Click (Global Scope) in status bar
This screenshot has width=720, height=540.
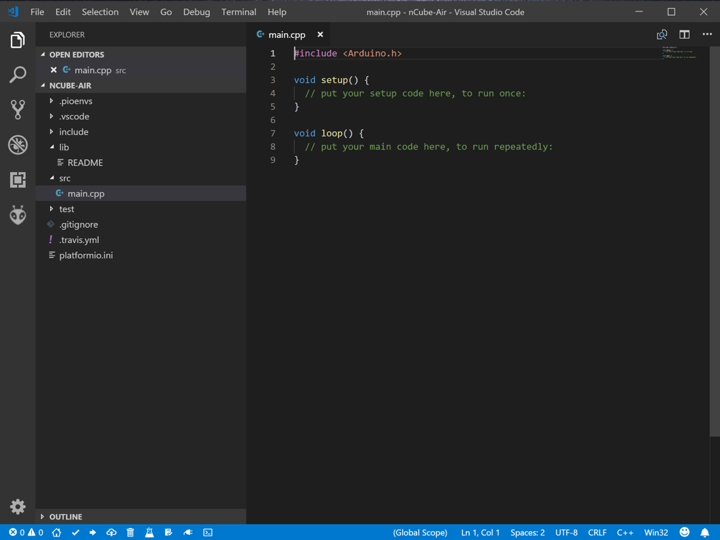420,533
